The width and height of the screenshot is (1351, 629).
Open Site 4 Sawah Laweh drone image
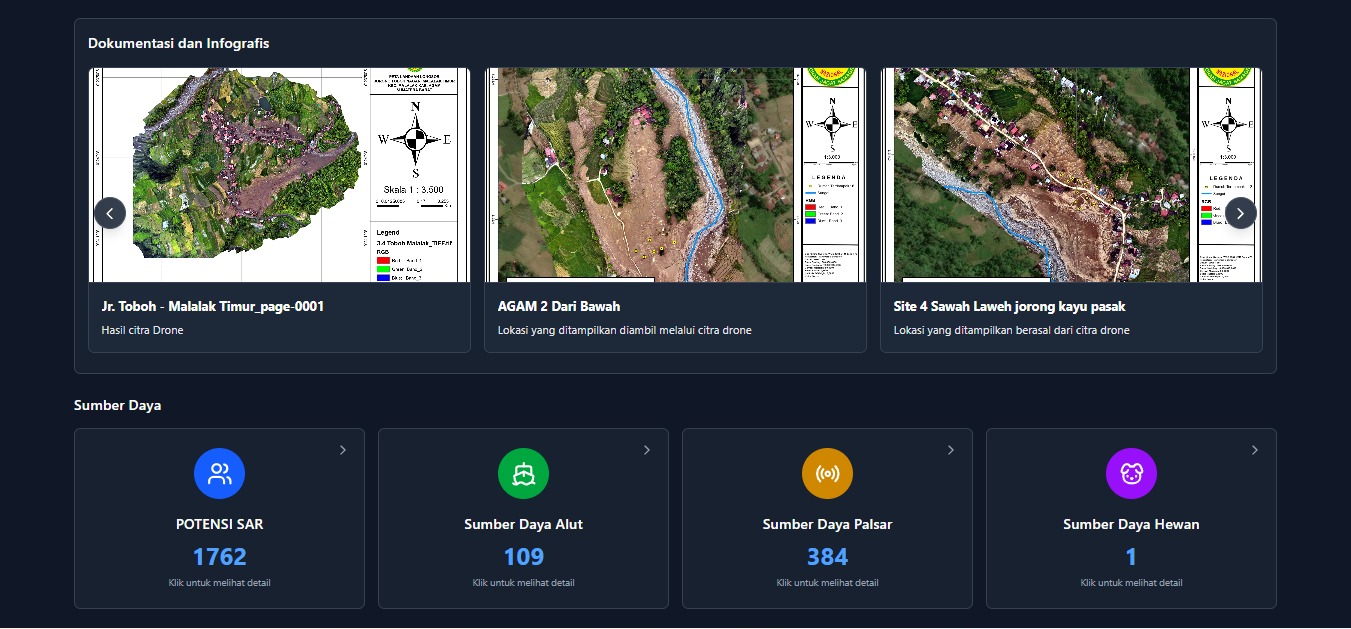[1071, 175]
